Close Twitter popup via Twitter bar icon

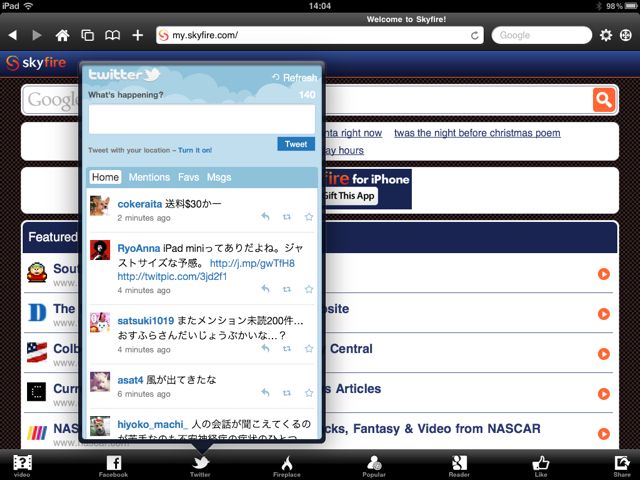200,466
